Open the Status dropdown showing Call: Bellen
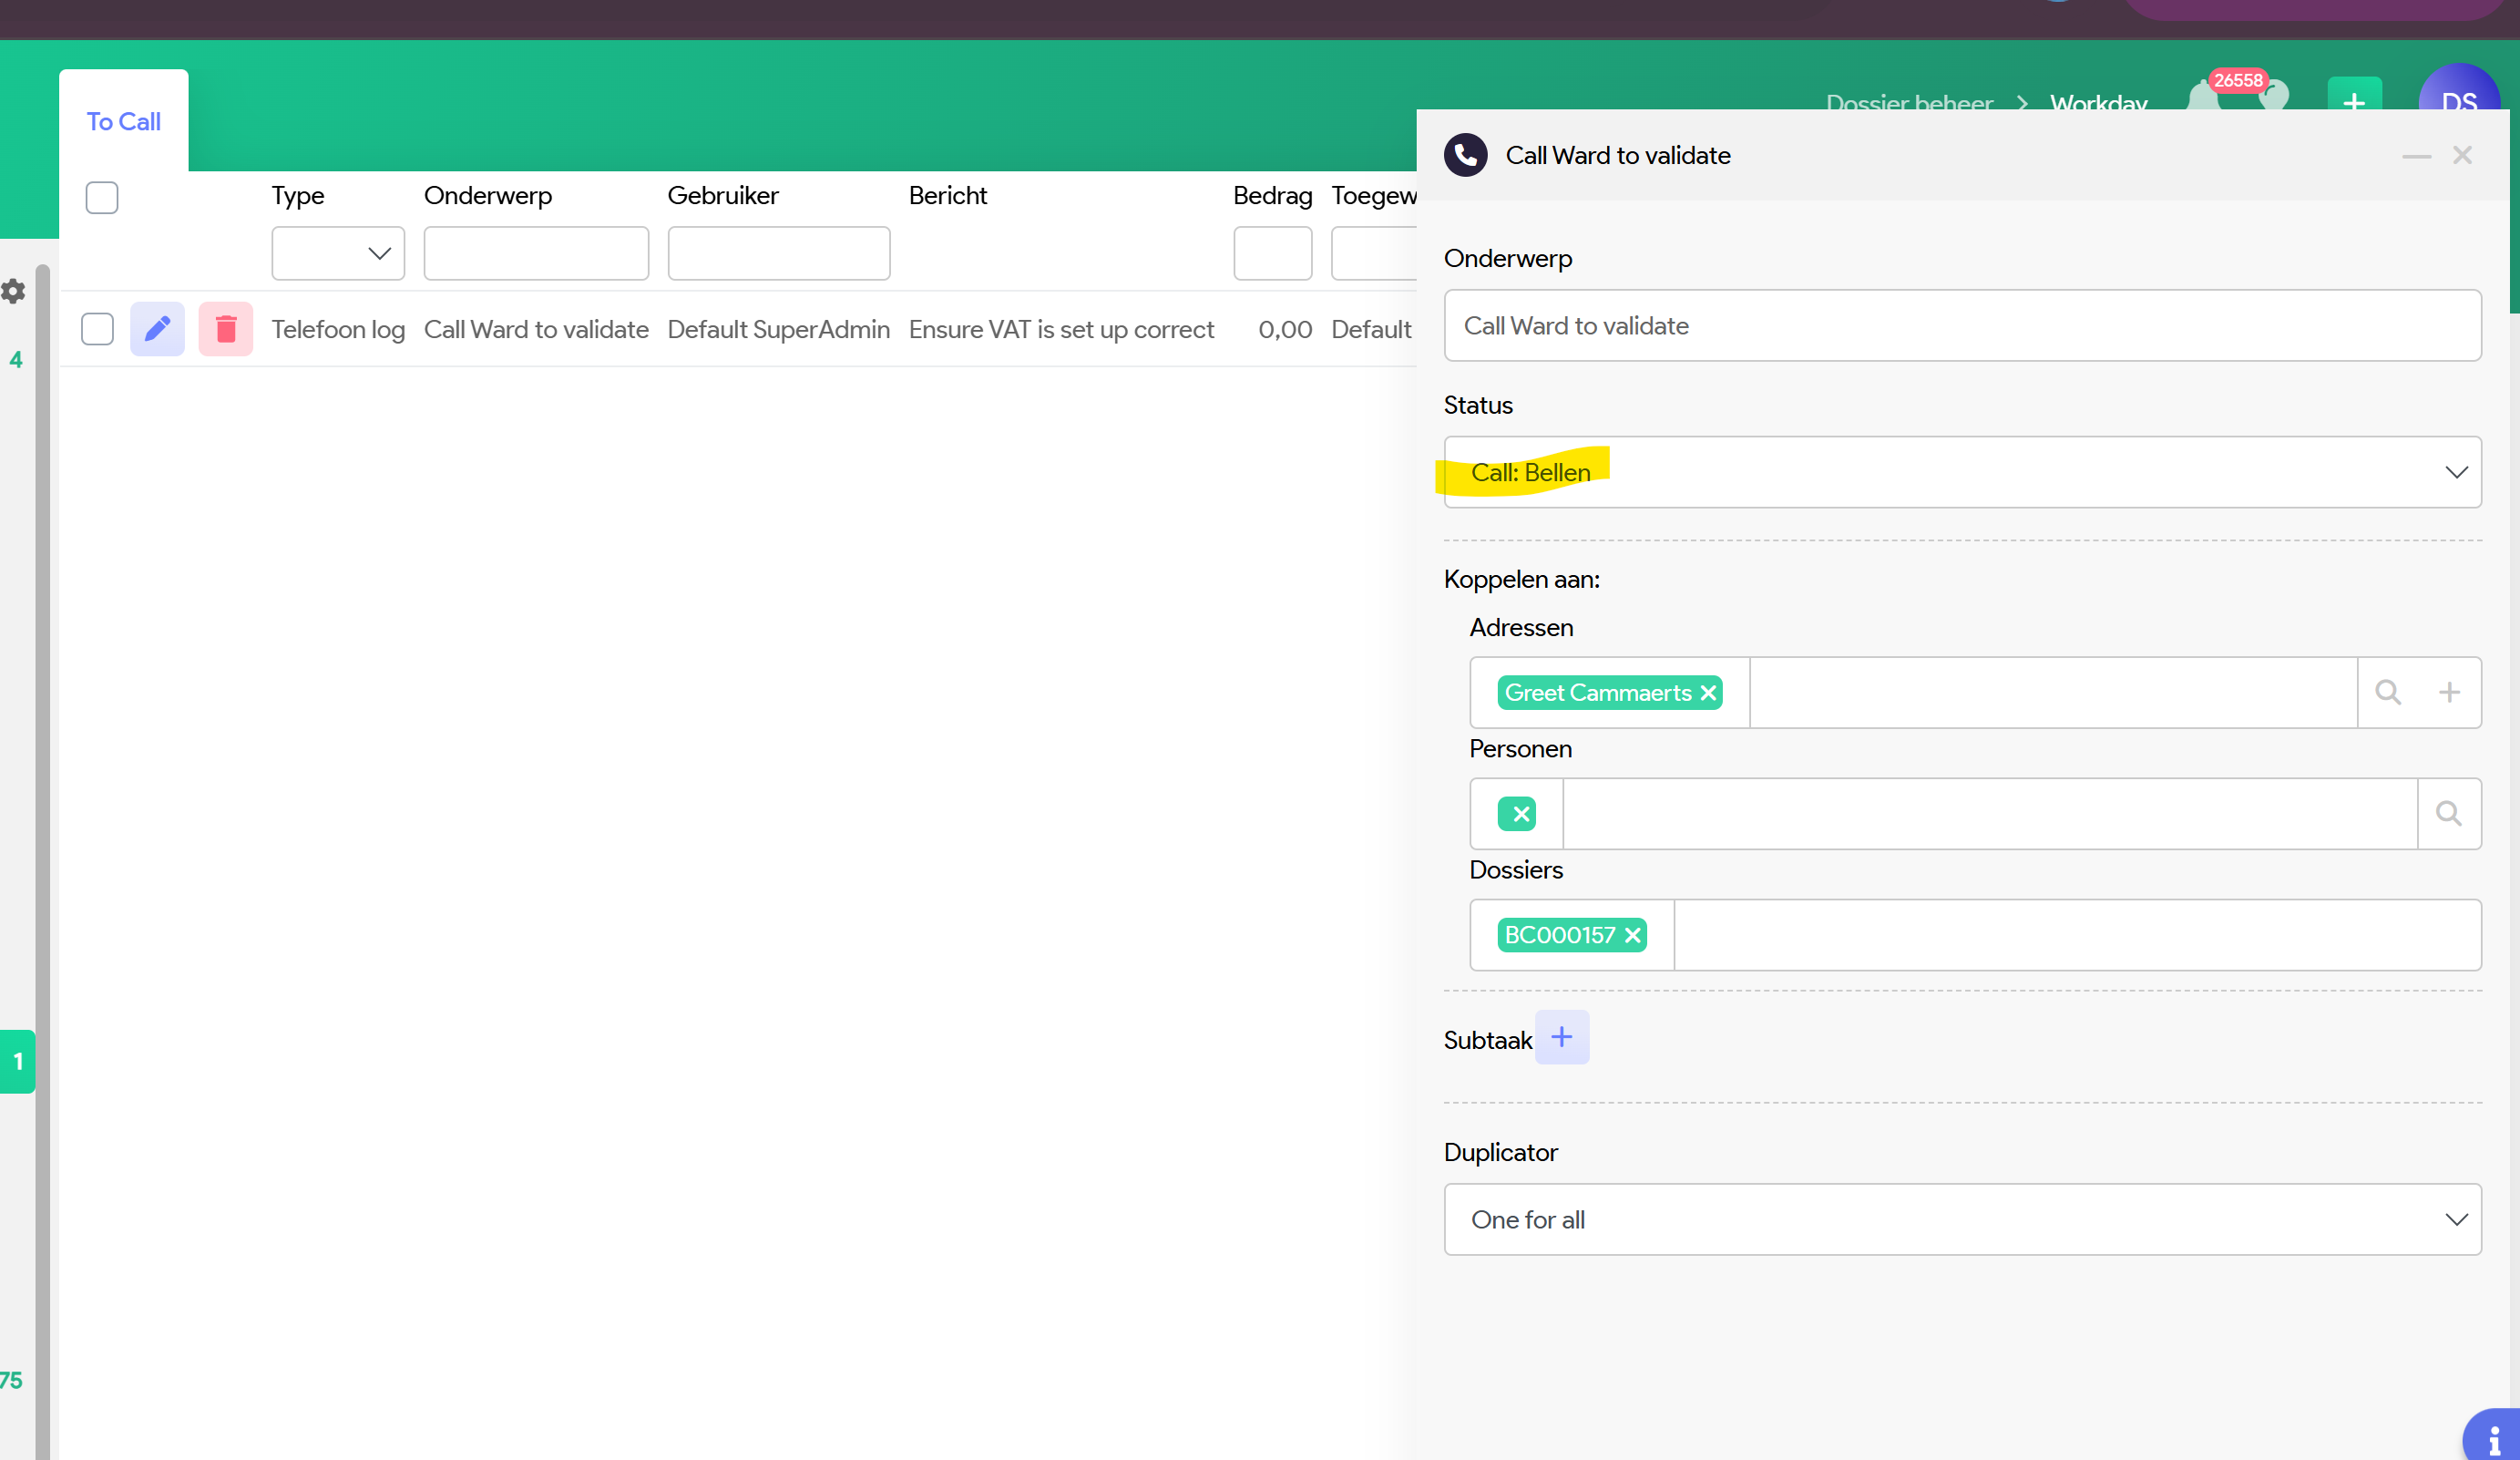The image size is (2520, 1460). tap(1961, 472)
